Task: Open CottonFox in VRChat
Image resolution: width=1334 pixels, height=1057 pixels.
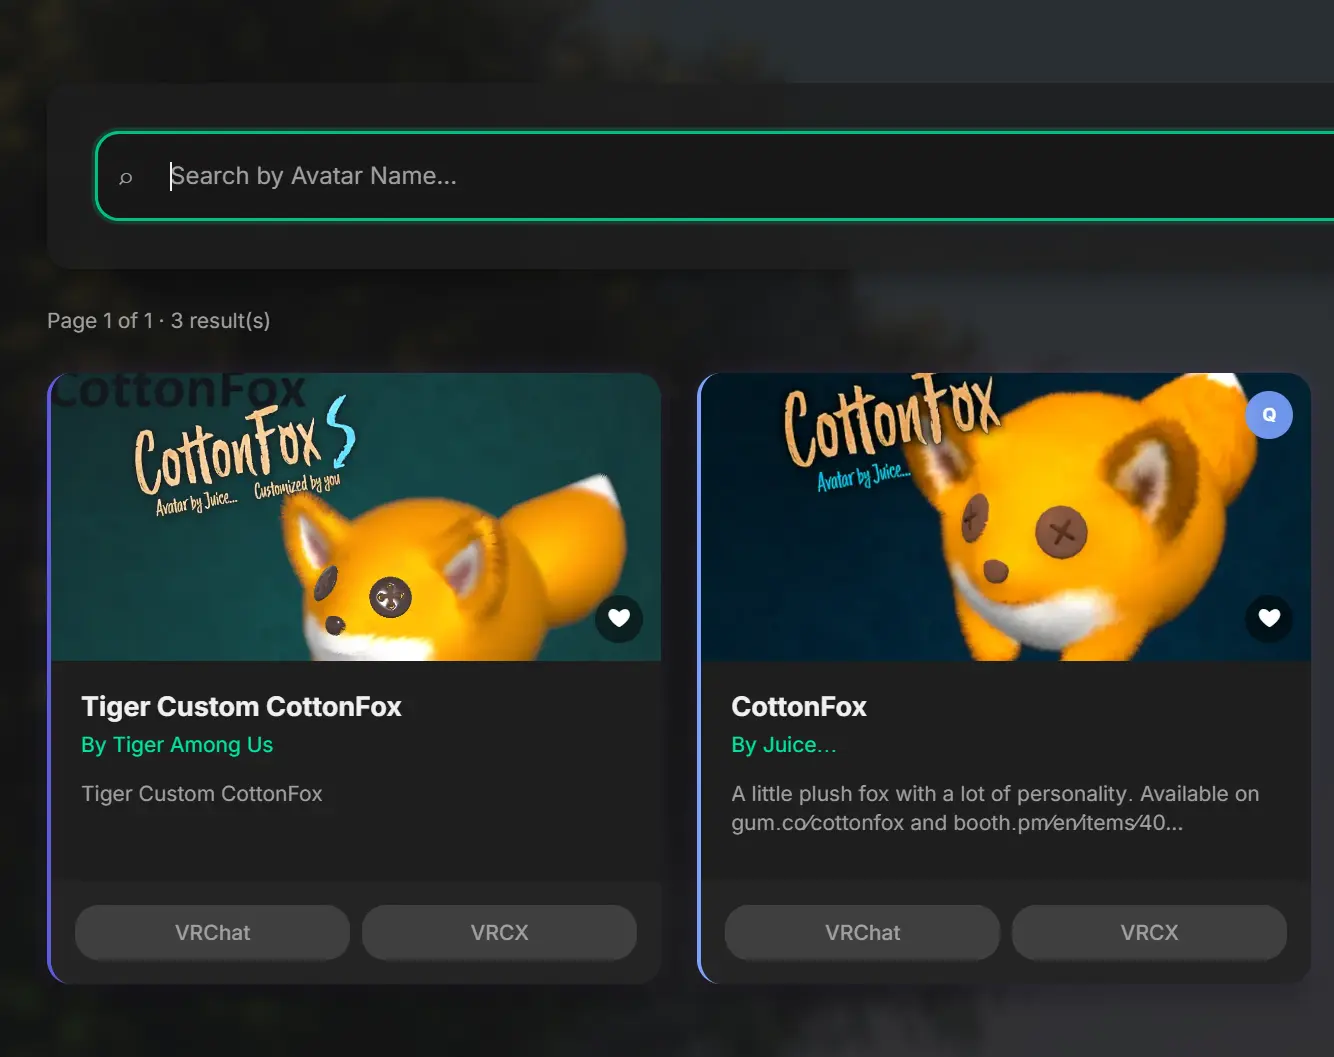Action: tap(862, 932)
